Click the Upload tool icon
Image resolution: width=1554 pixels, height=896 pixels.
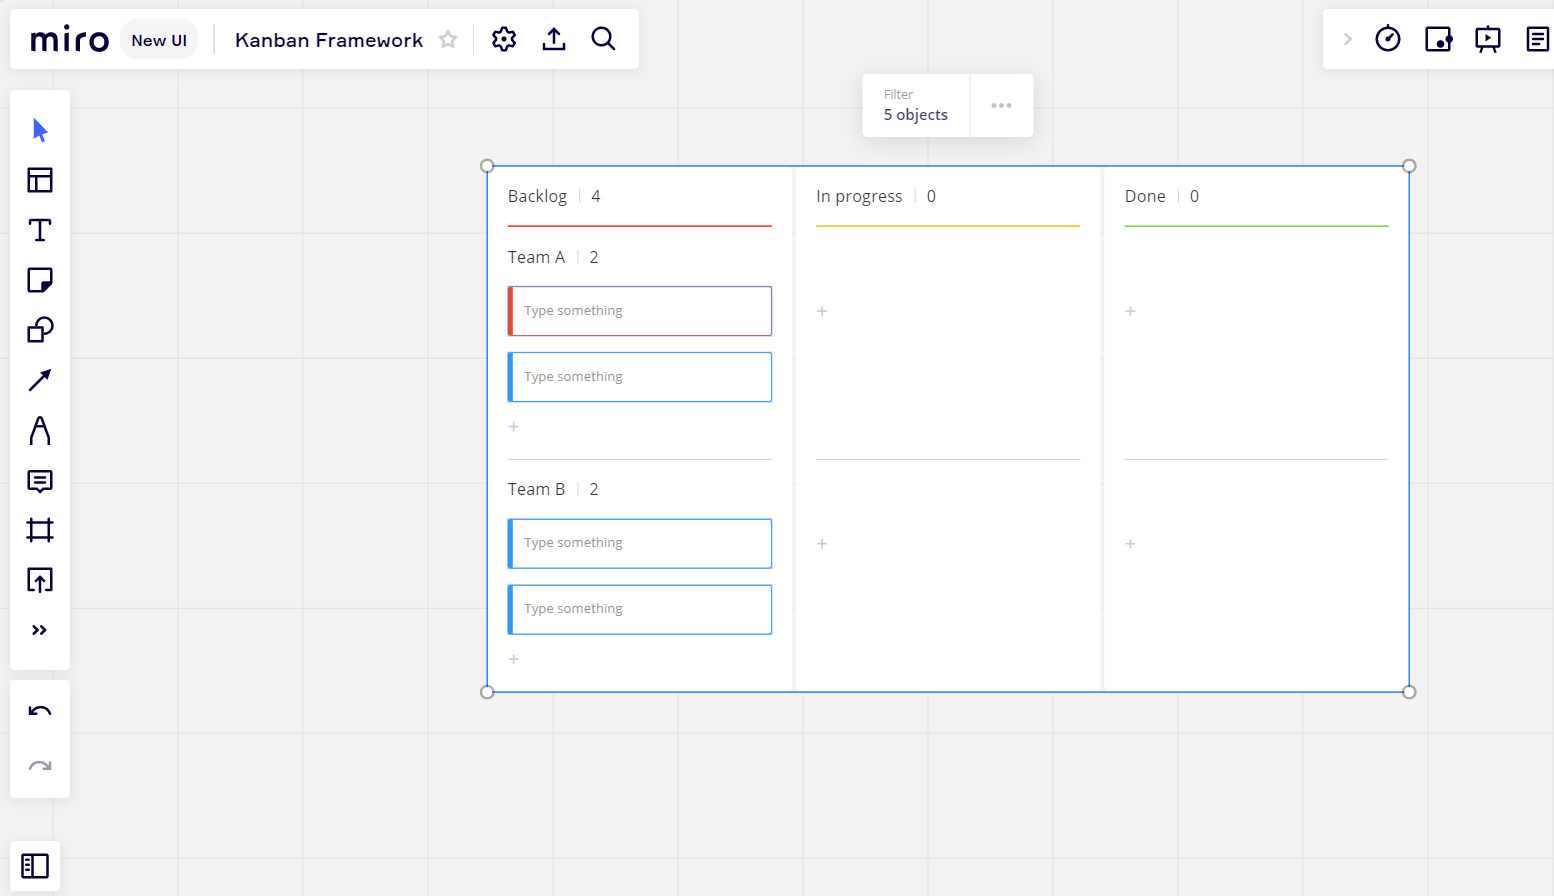pyautogui.click(x=40, y=580)
